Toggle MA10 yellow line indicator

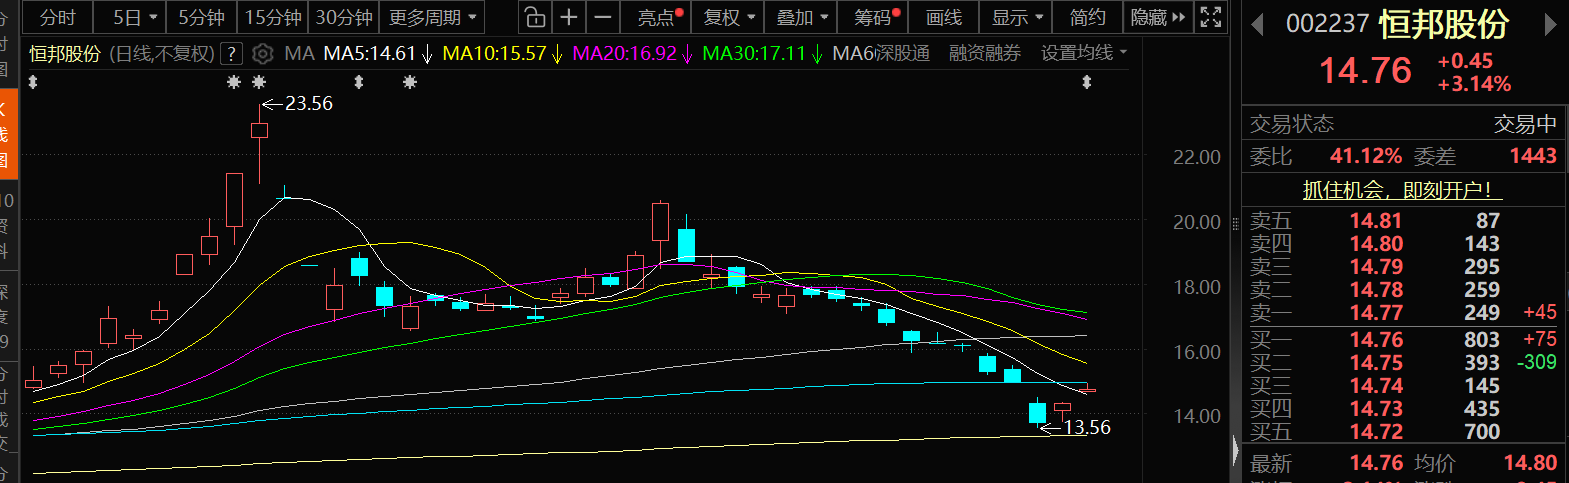coord(503,54)
